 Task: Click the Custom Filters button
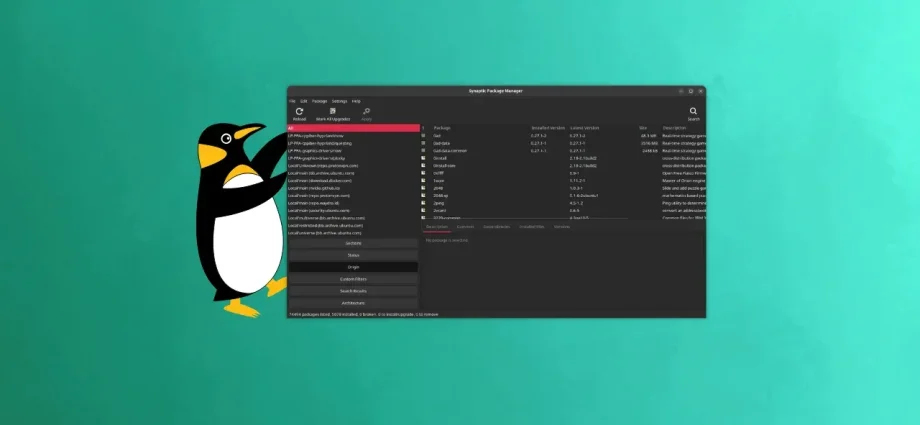click(353, 279)
